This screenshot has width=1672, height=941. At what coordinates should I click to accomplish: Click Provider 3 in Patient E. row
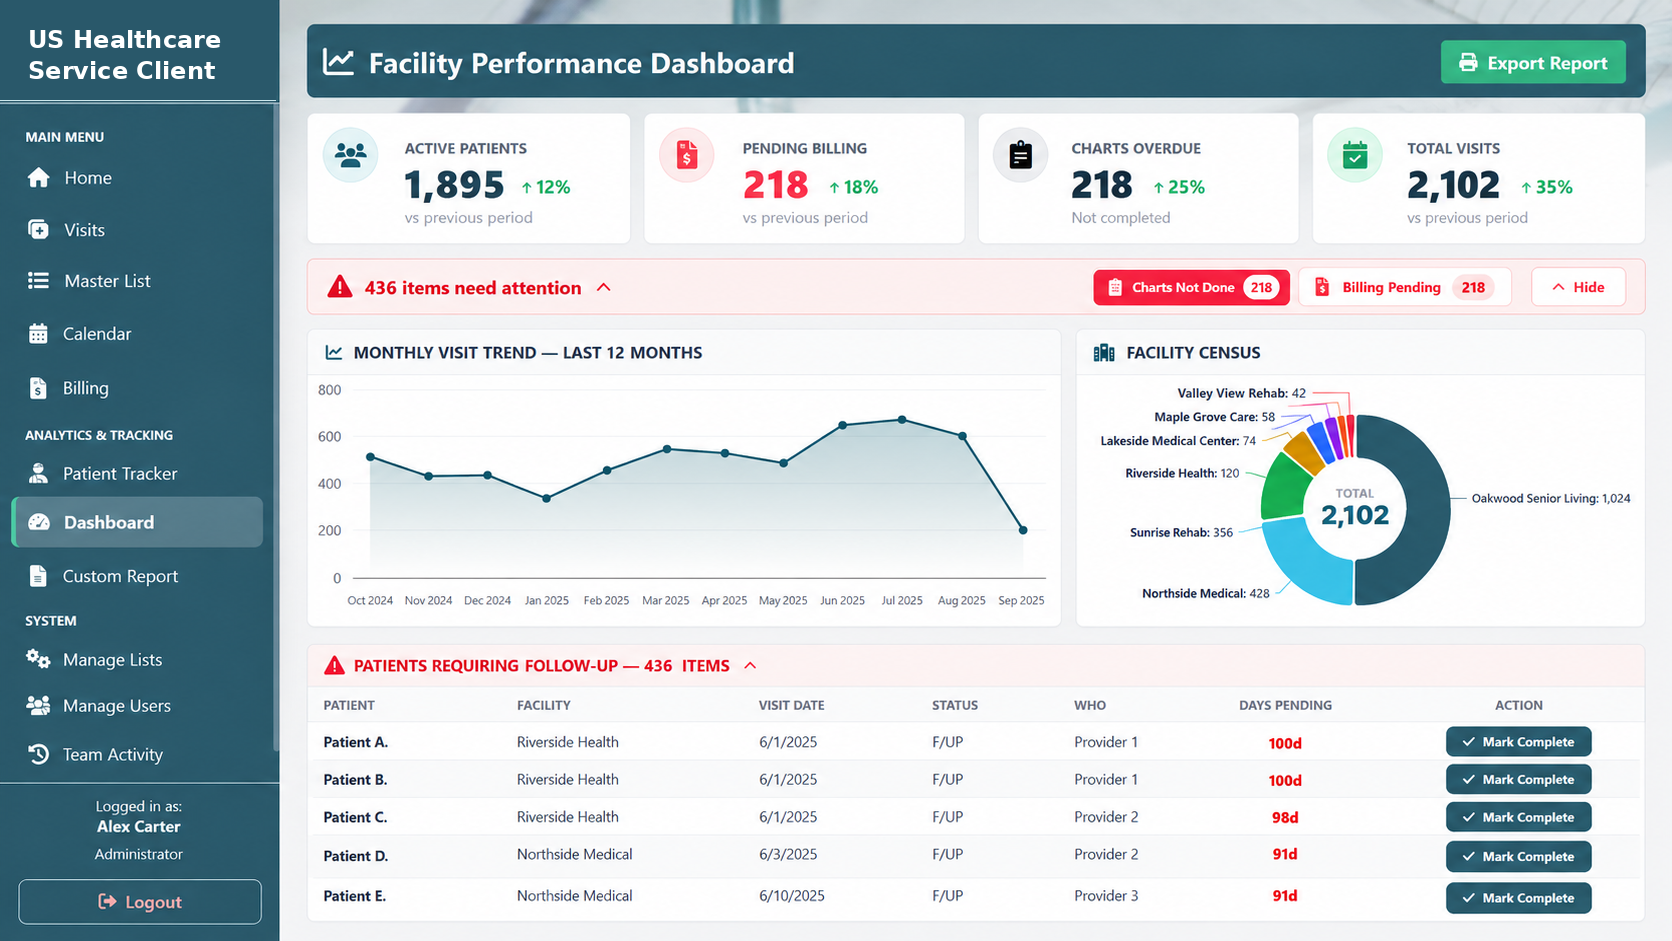pos(1106,896)
